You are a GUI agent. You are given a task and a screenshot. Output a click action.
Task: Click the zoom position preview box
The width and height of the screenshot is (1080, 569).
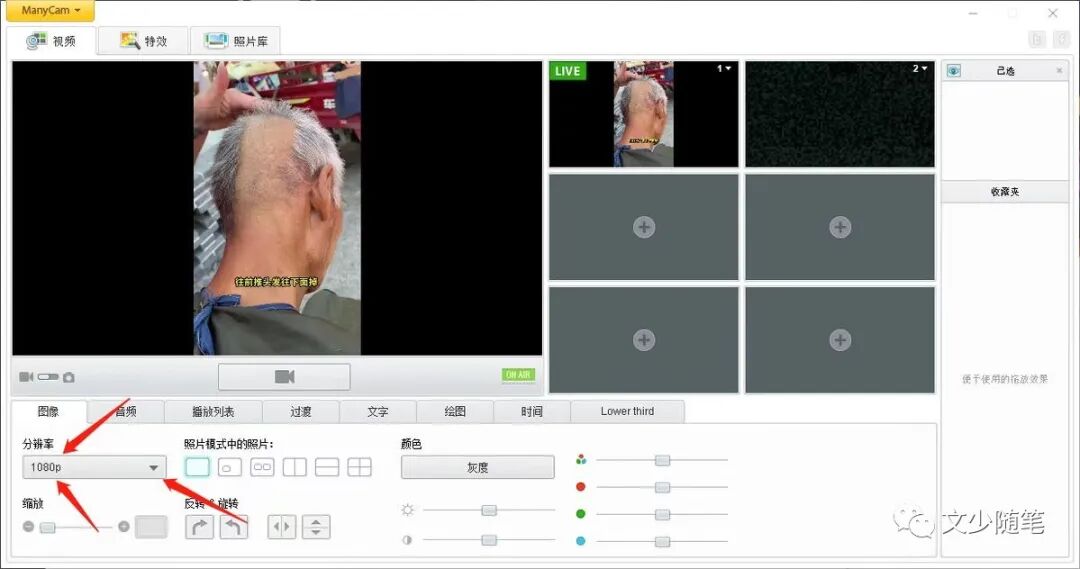(x=151, y=527)
